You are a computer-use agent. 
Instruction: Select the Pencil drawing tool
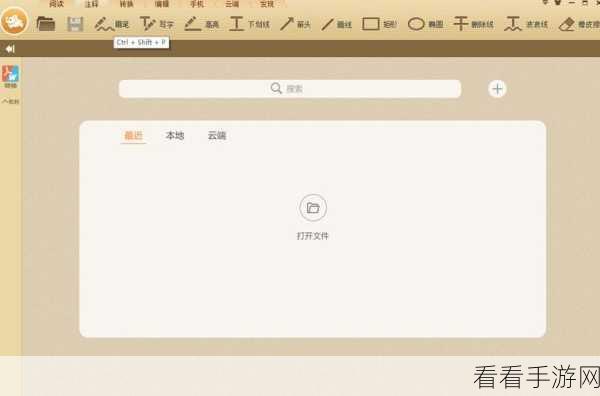[x=112, y=24]
